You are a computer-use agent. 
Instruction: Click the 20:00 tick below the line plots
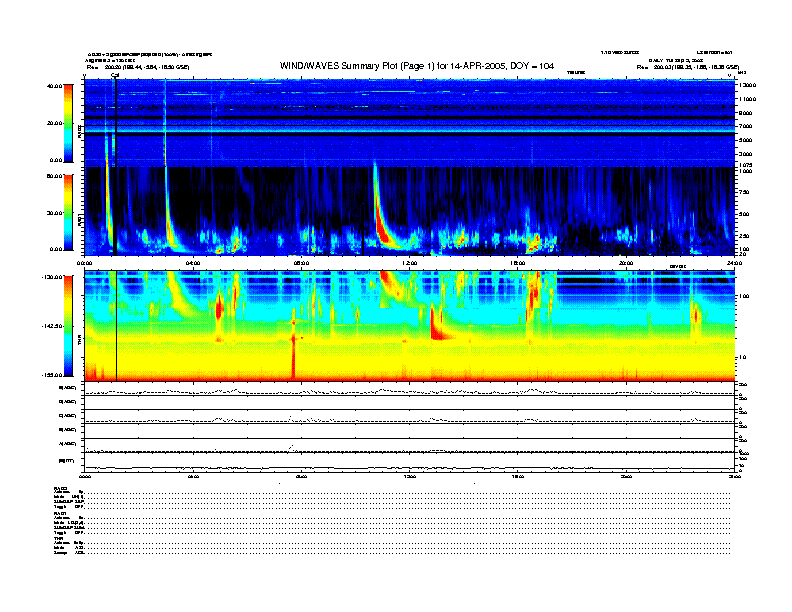[626, 476]
